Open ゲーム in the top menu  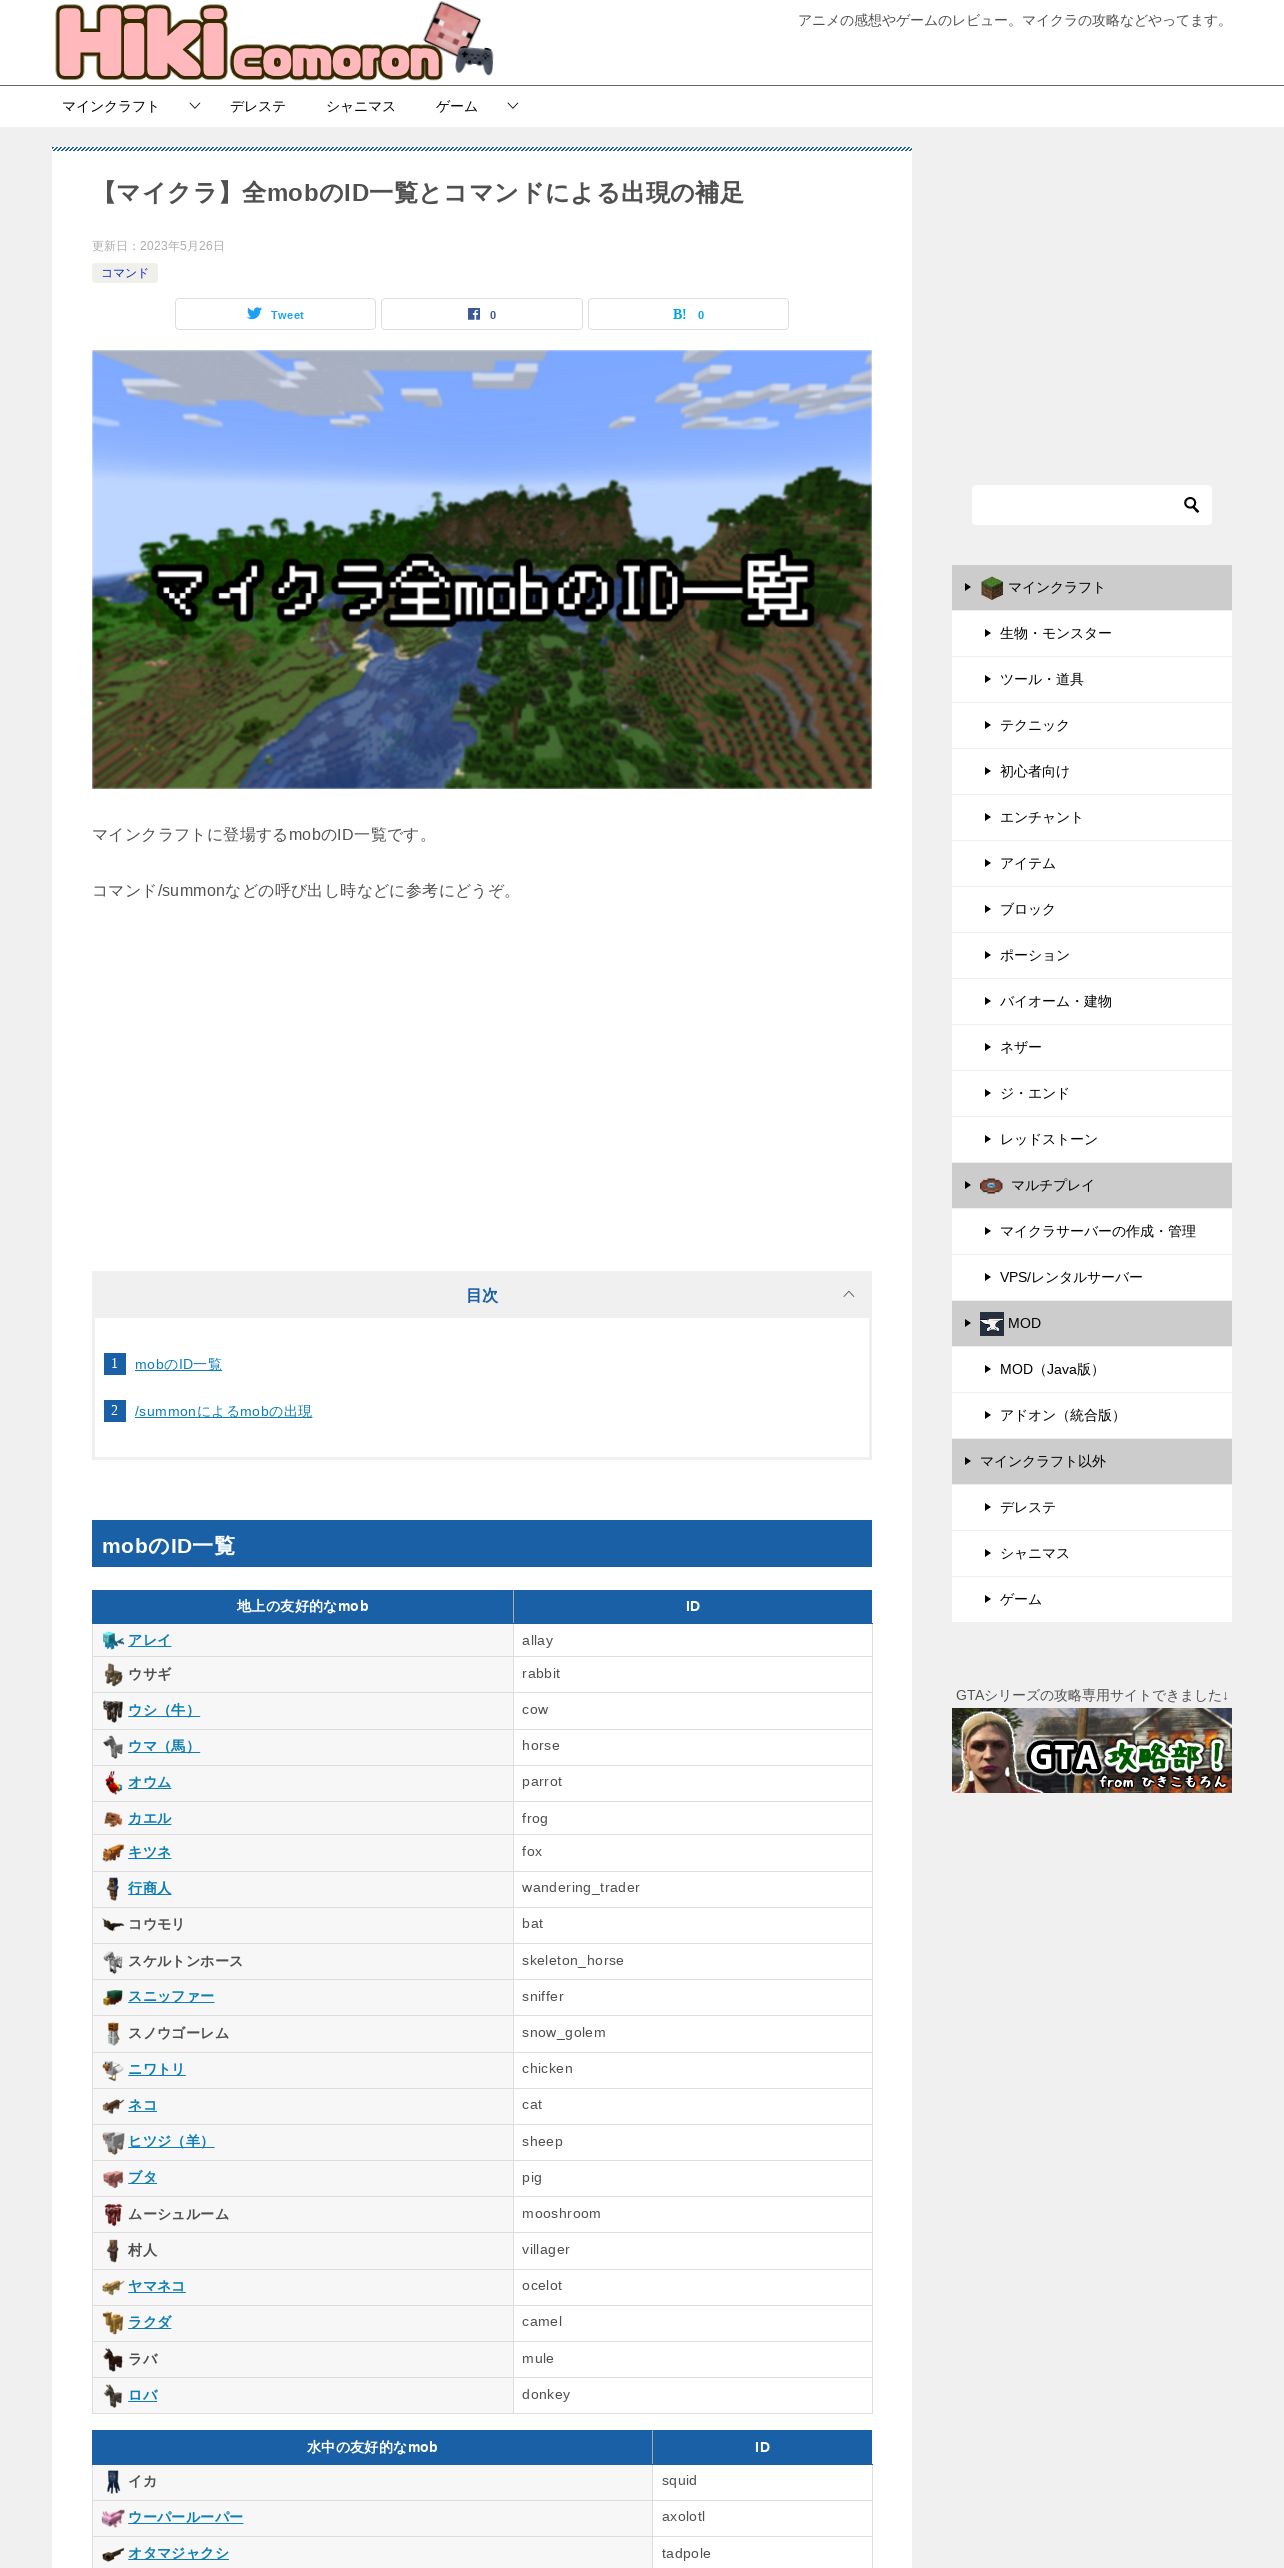tap(457, 106)
